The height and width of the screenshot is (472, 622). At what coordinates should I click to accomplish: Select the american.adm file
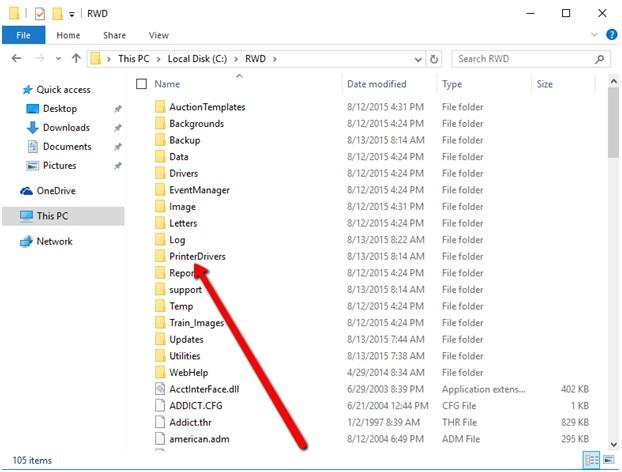(199, 439)
